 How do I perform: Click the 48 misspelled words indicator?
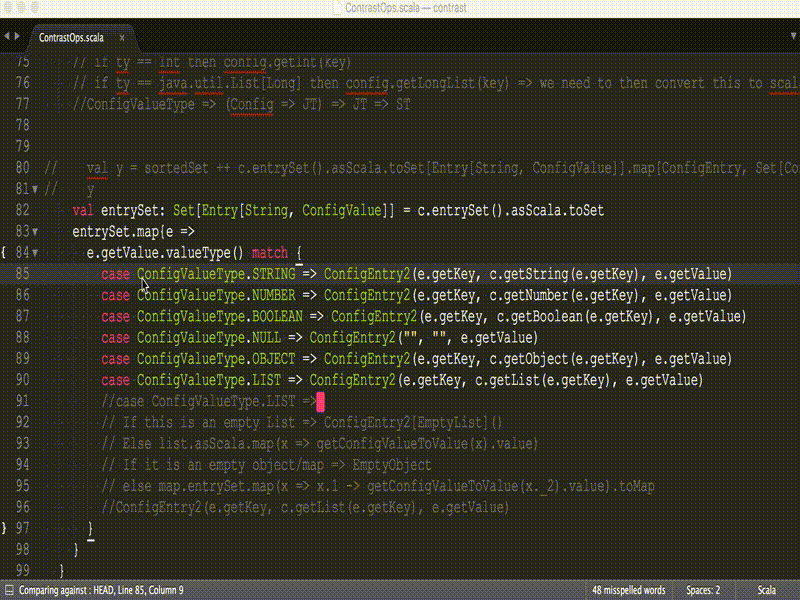coord(629,589)
